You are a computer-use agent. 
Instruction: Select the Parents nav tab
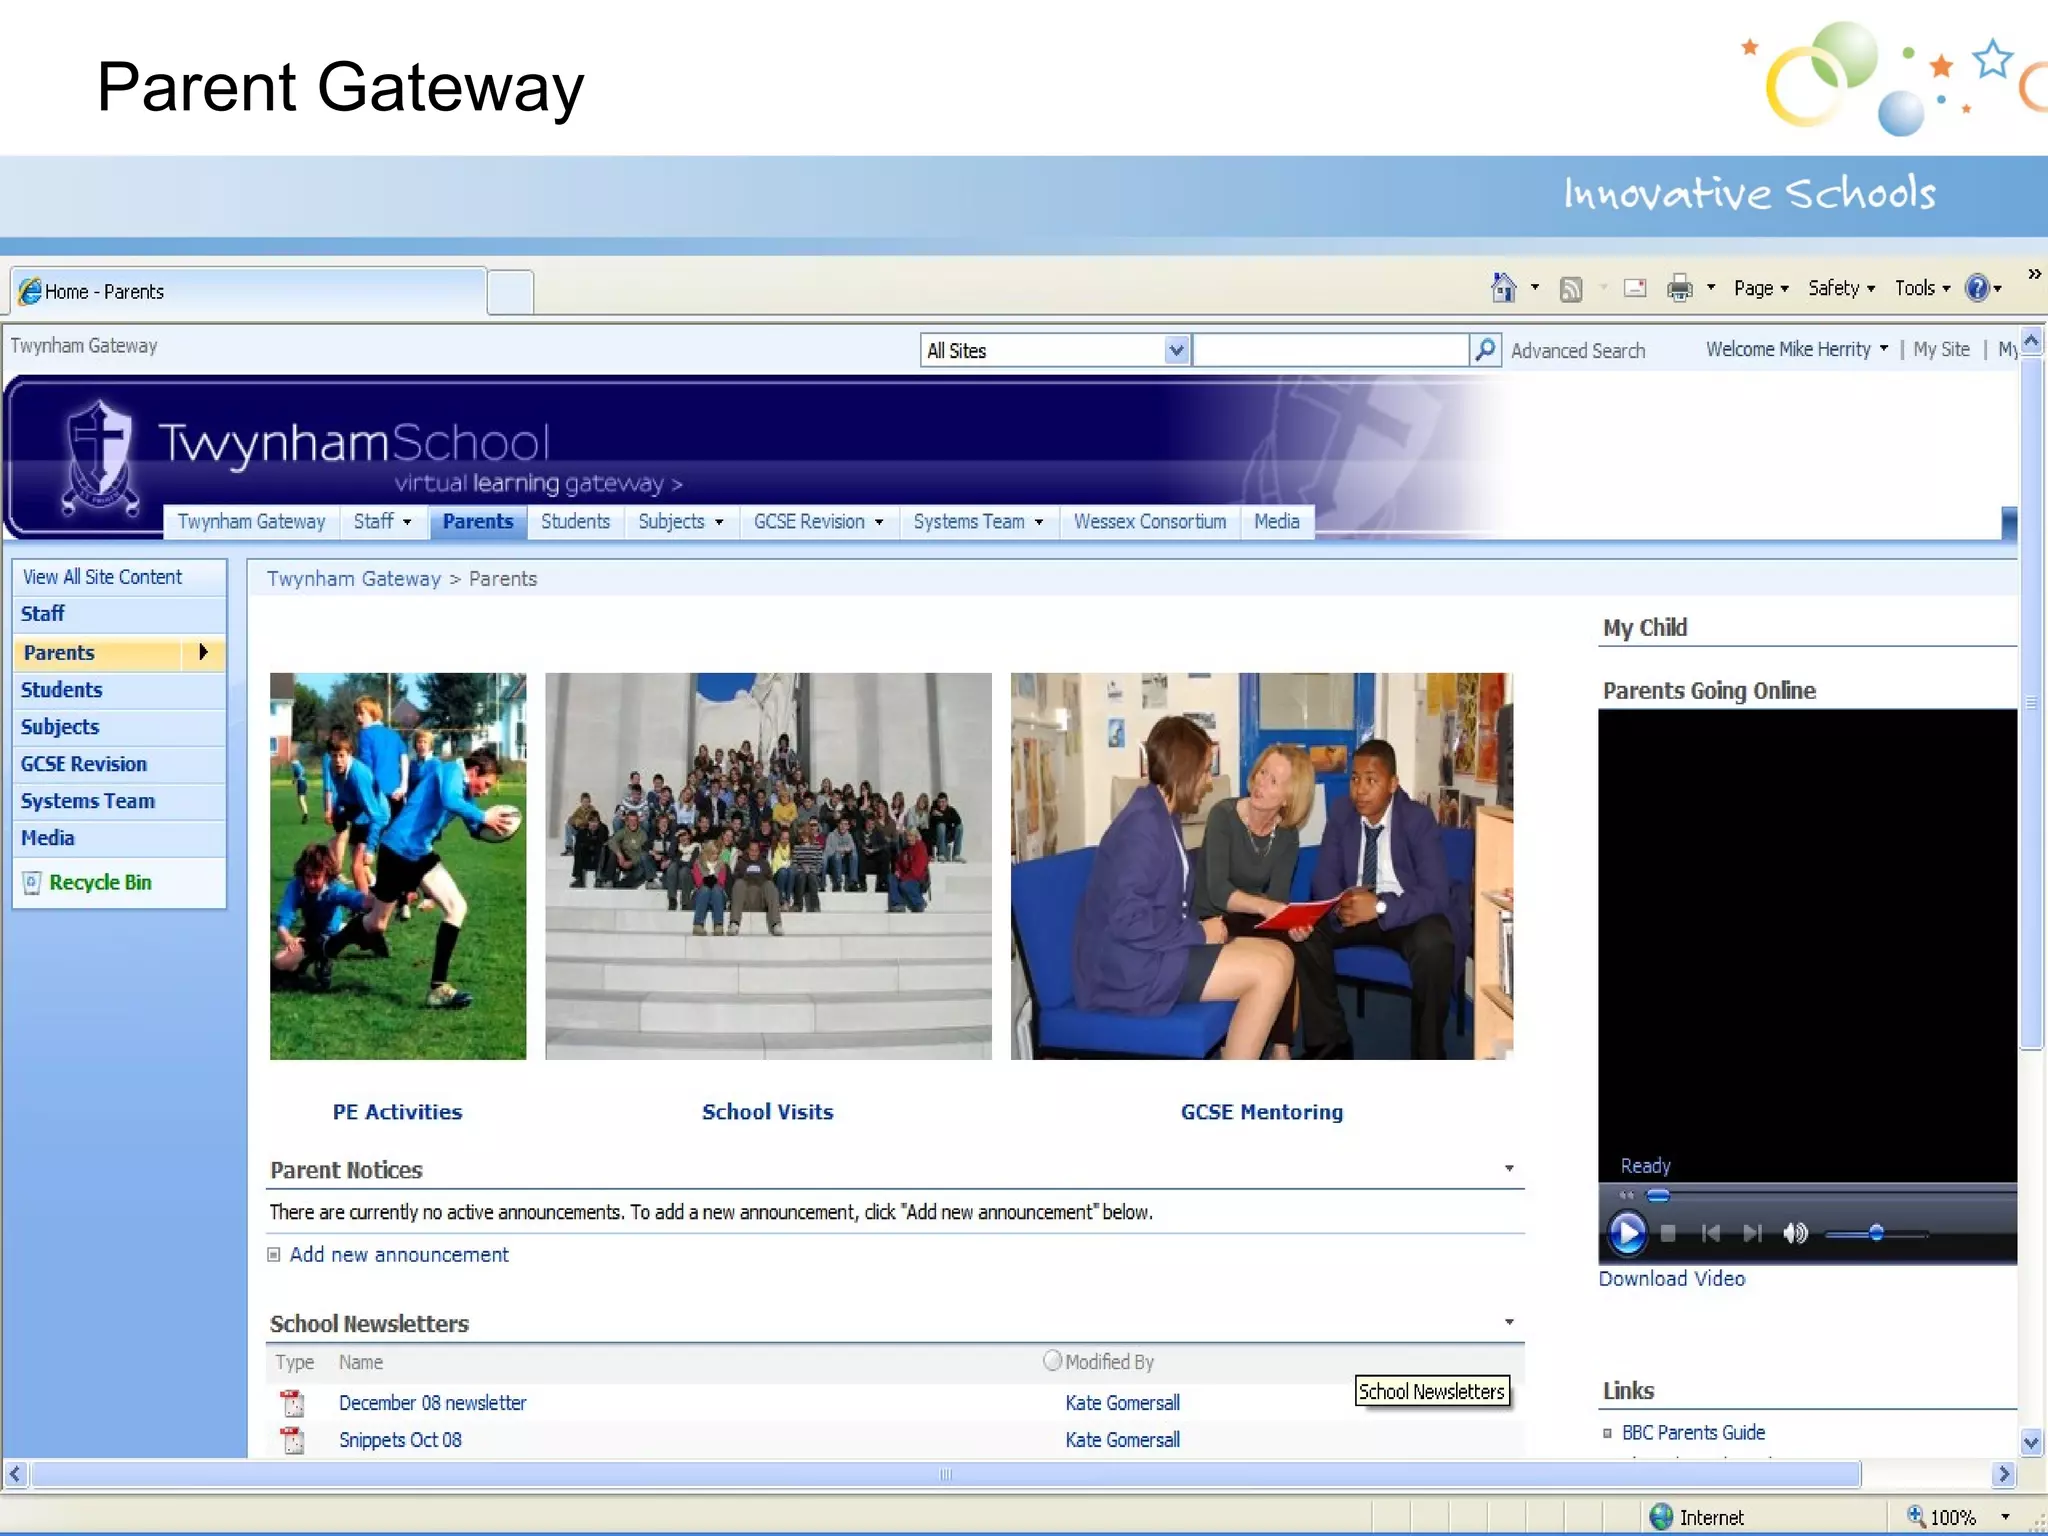(x=478, y=522)
